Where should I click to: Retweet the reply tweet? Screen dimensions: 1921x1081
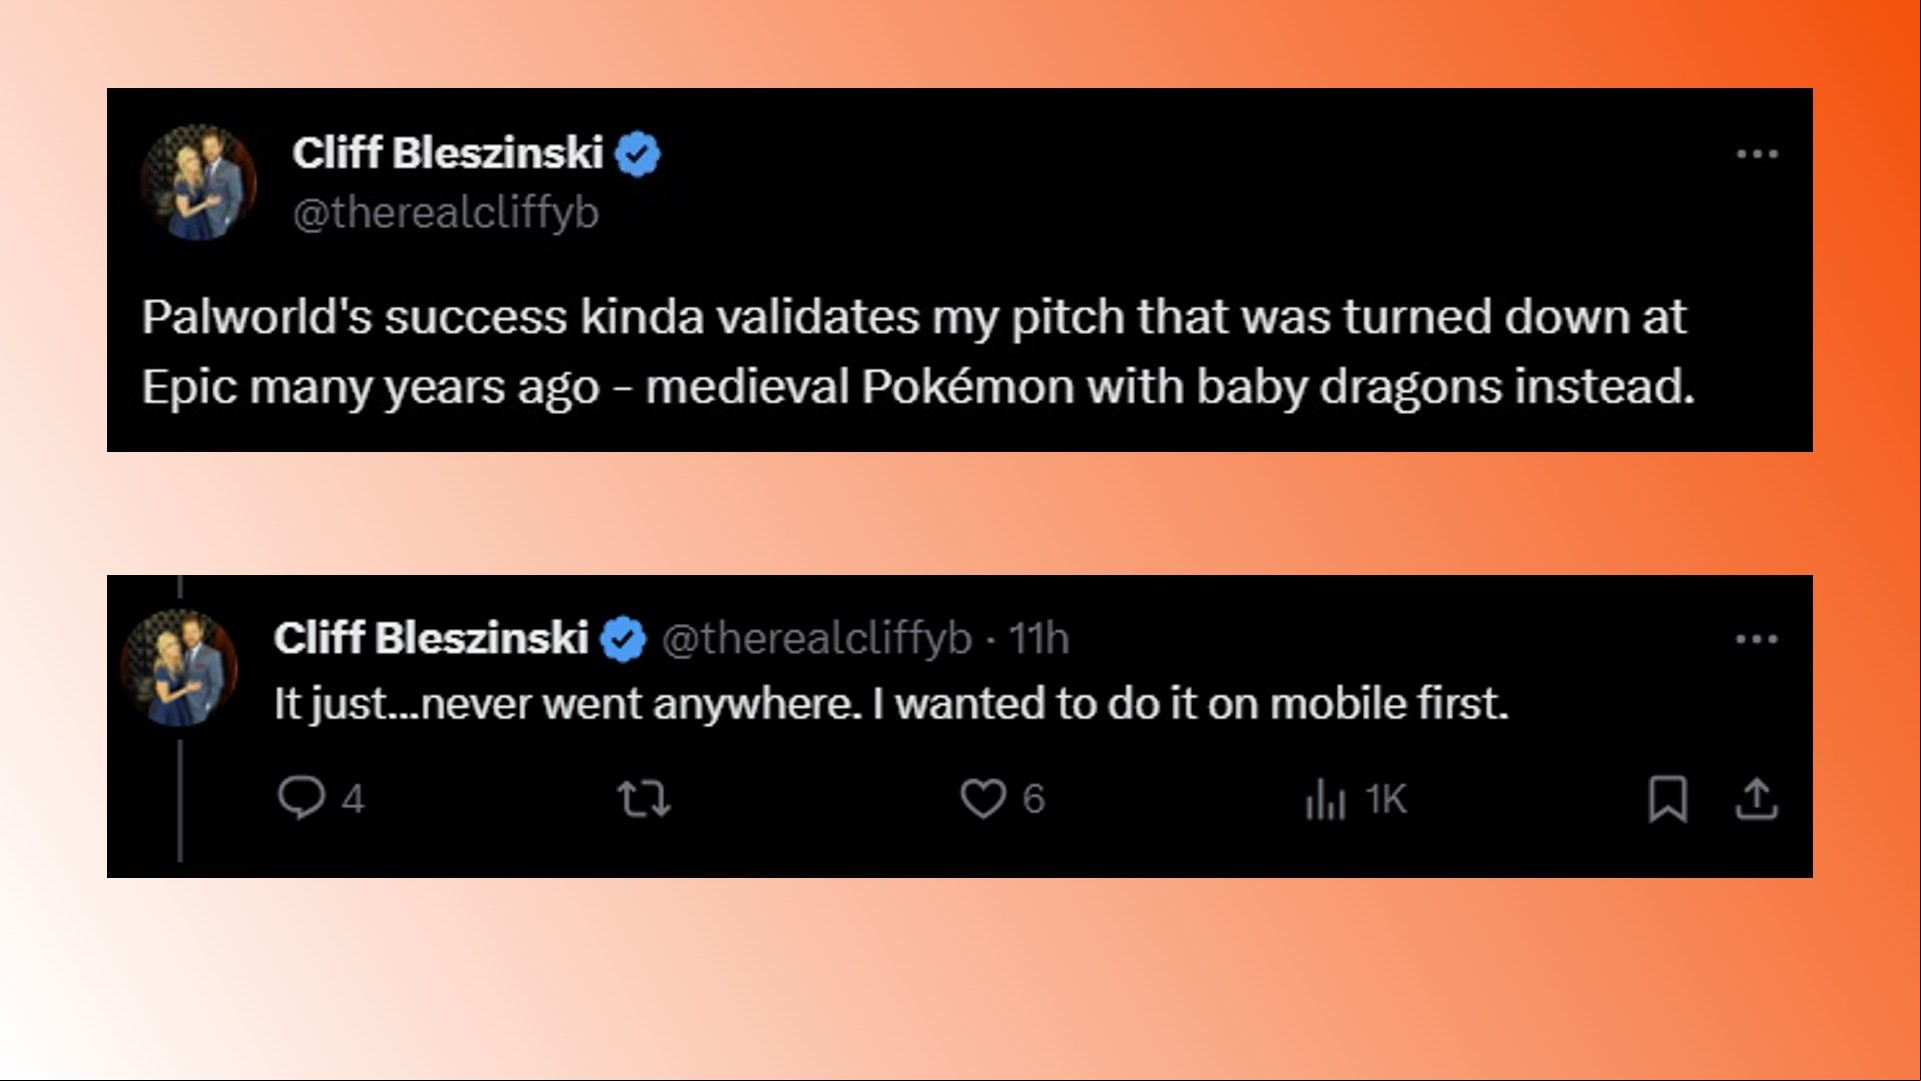(x=643, y=799)
